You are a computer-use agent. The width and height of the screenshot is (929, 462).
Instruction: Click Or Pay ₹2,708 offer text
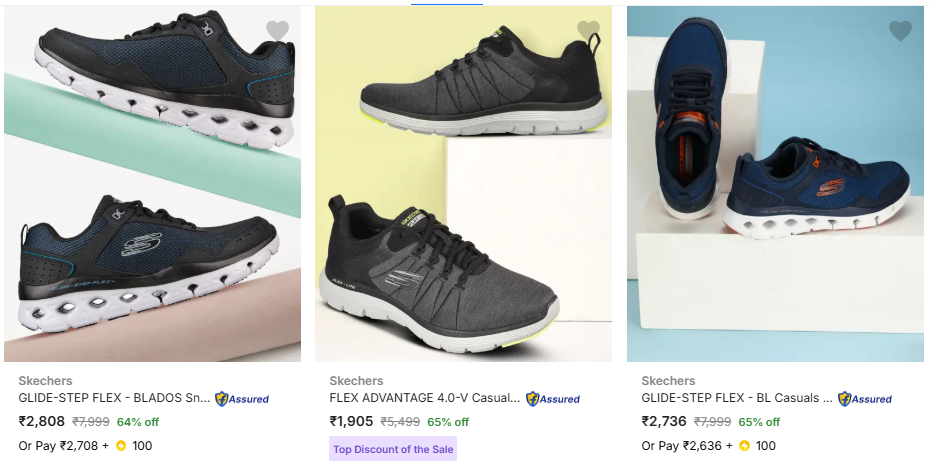coord(63,446)
